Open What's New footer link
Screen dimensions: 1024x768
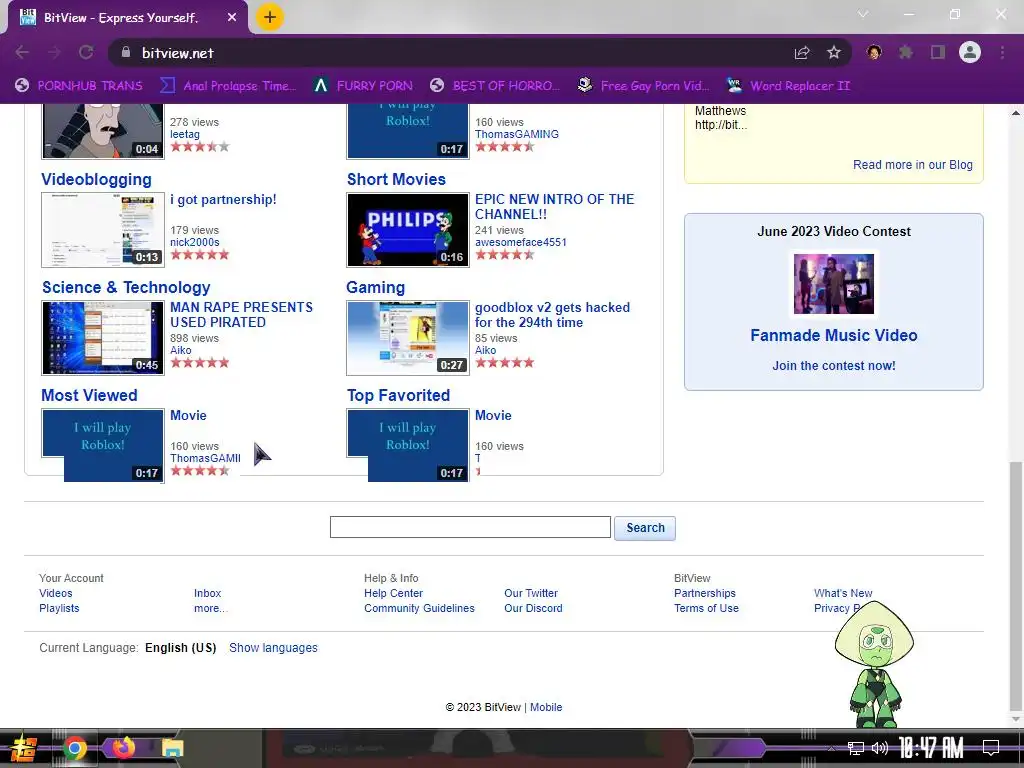click(843, 593)
